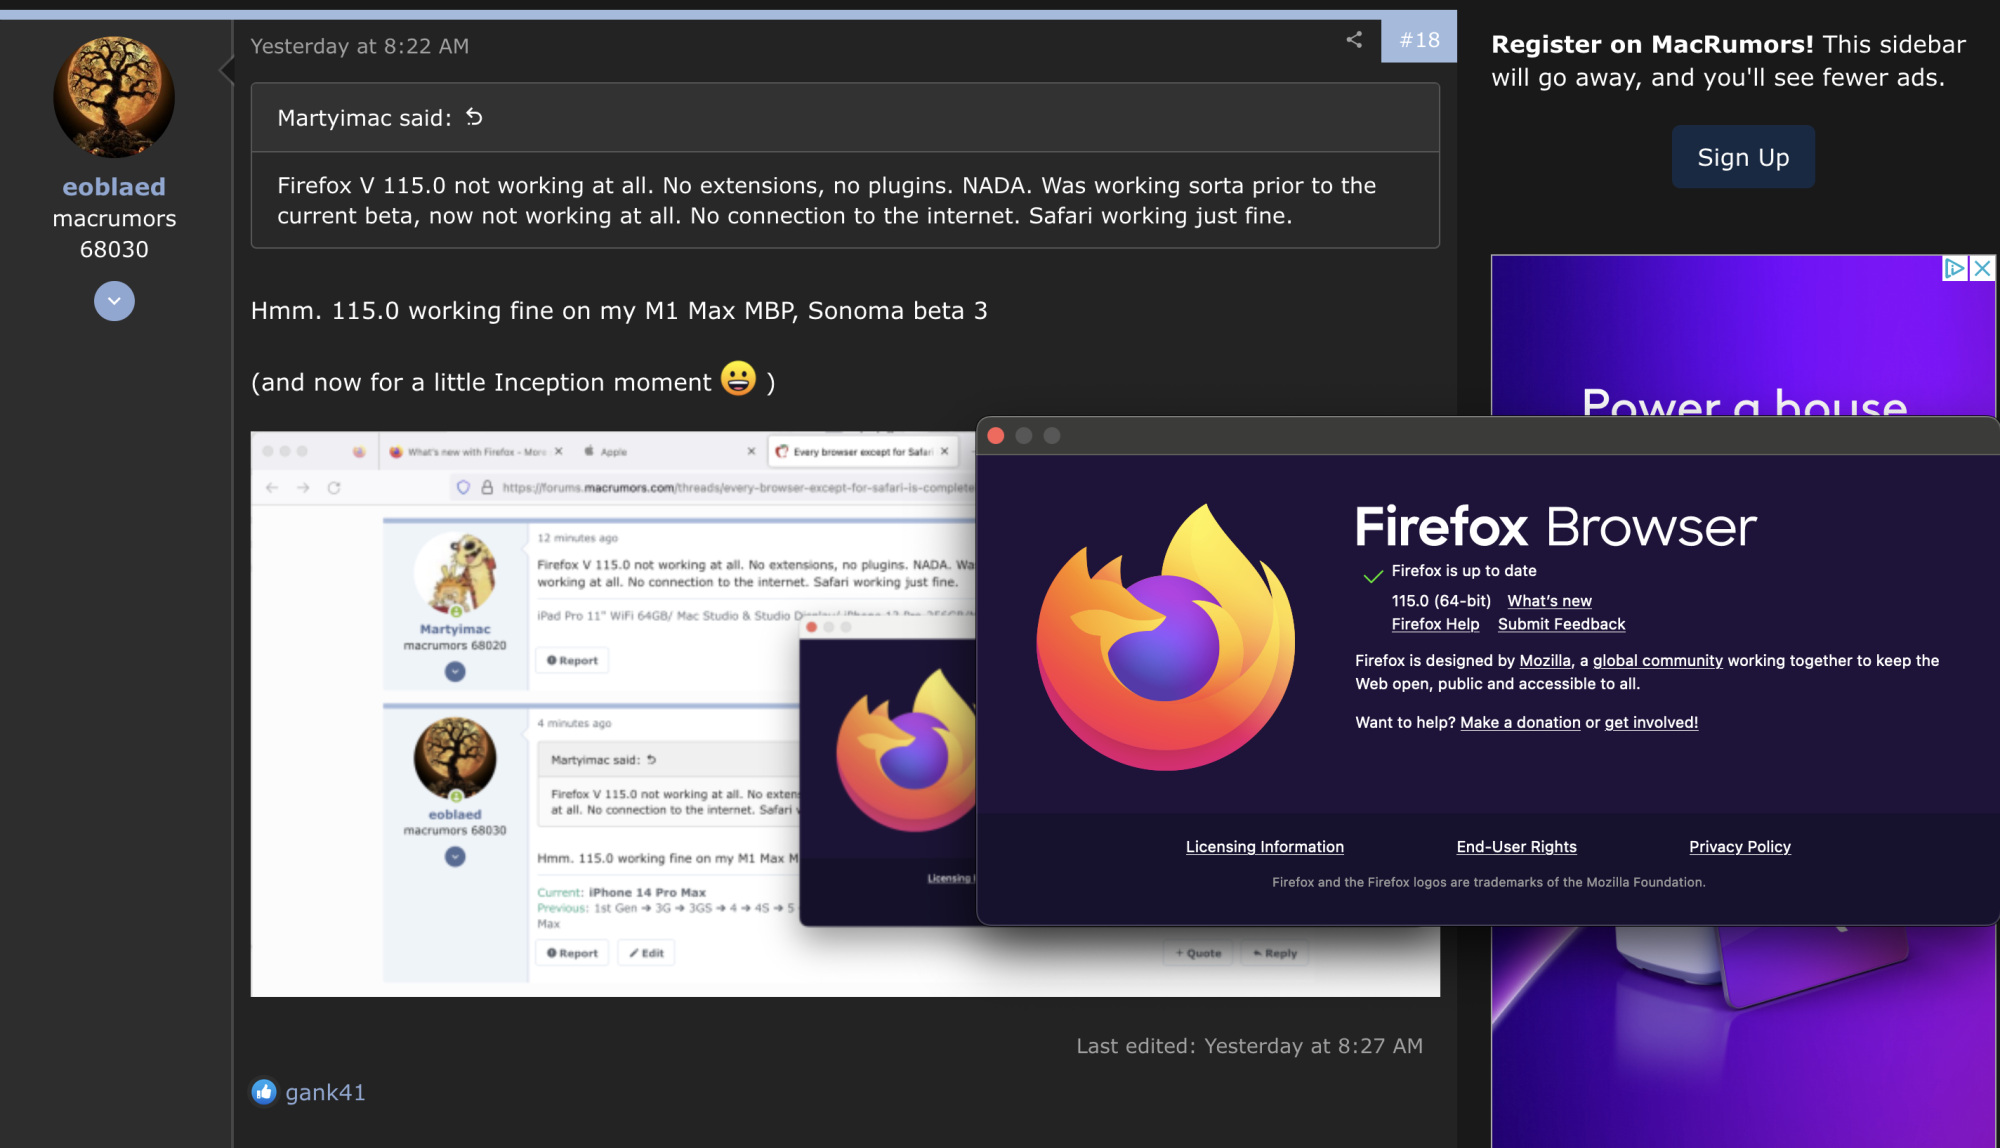Click the share icon next to post #18
Image resolution: width=2000 pixels, height=1148 pixels.
click(1354, 40)
